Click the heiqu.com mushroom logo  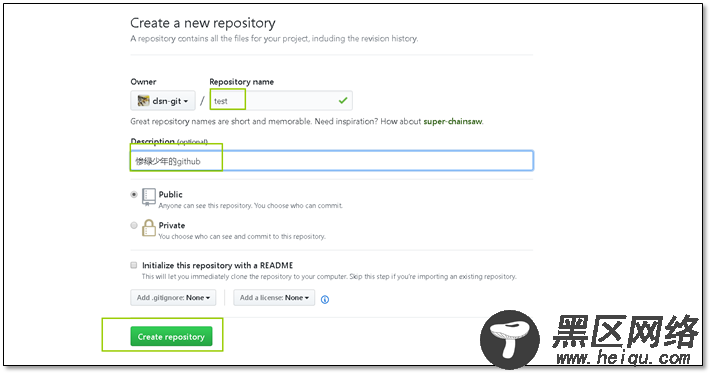tap(509, 339)
